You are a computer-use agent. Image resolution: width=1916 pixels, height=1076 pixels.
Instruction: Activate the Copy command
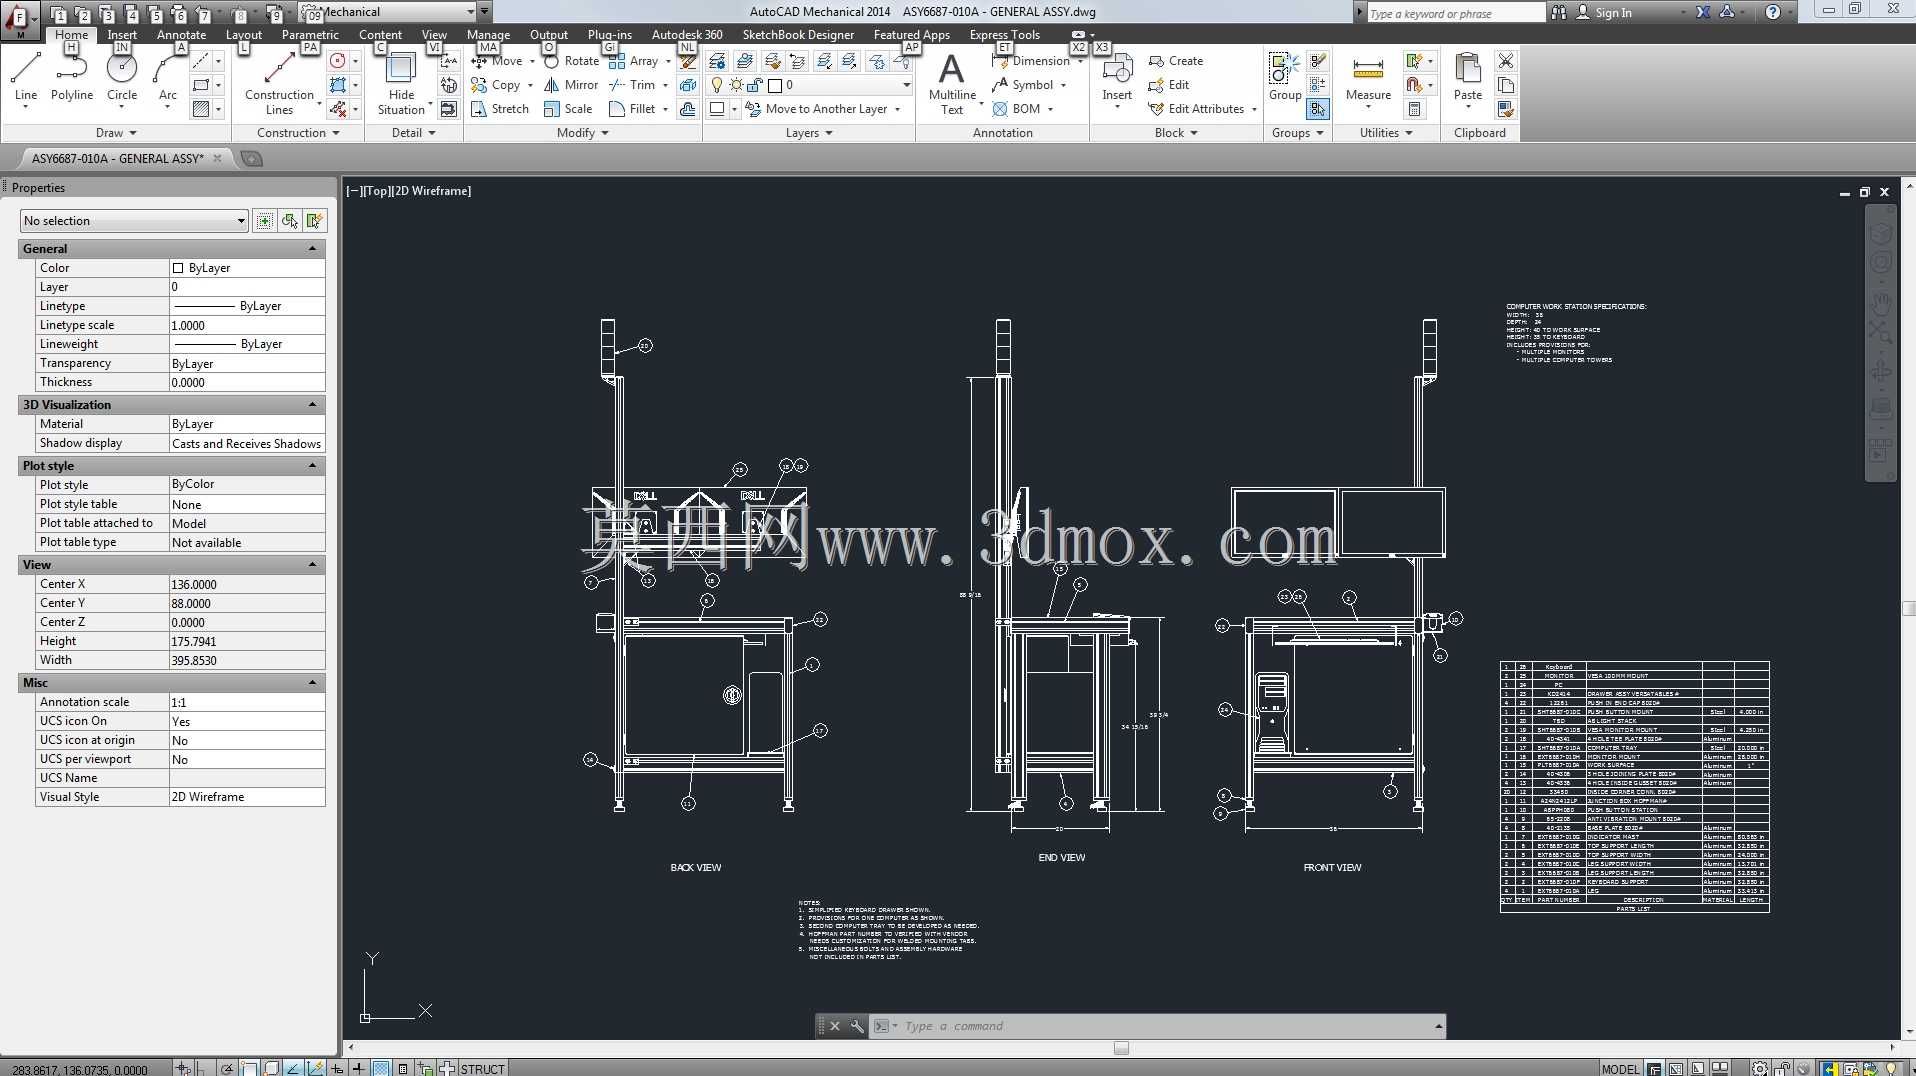pos(496,85)
